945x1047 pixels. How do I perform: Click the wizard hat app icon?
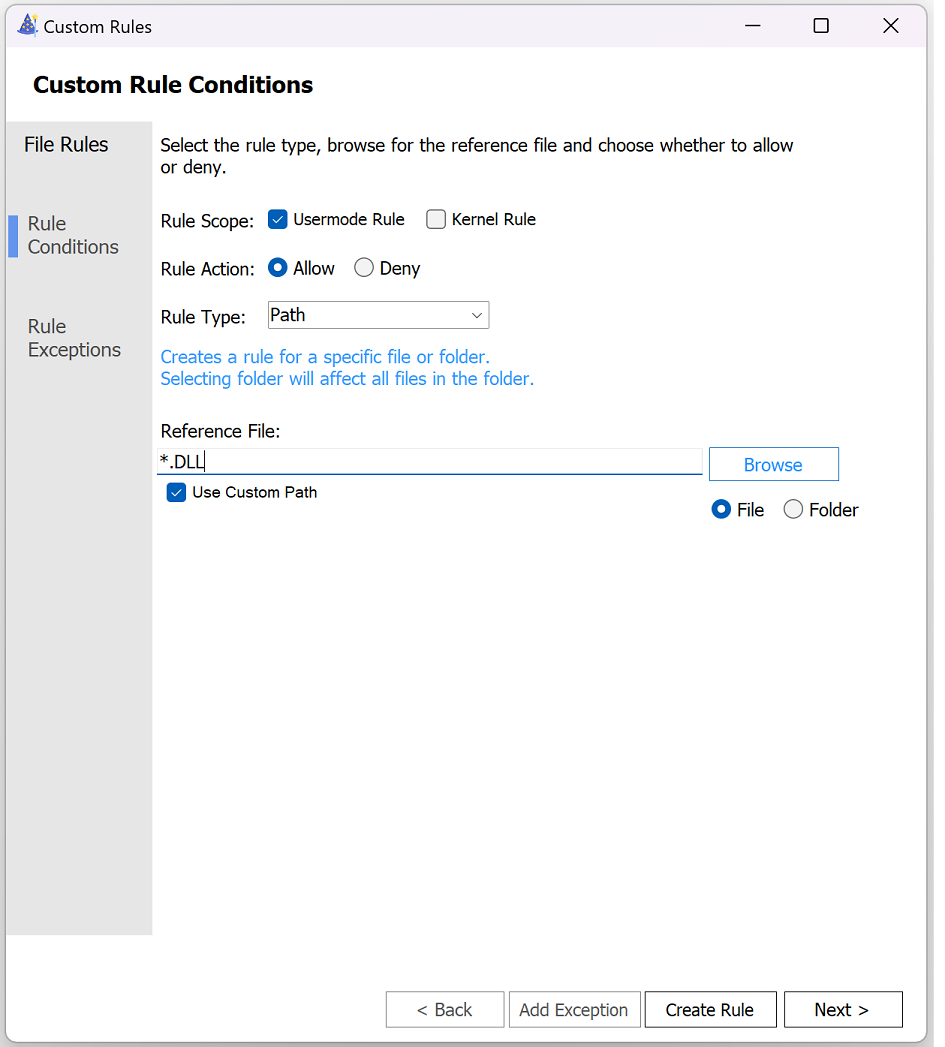(27, 27)
